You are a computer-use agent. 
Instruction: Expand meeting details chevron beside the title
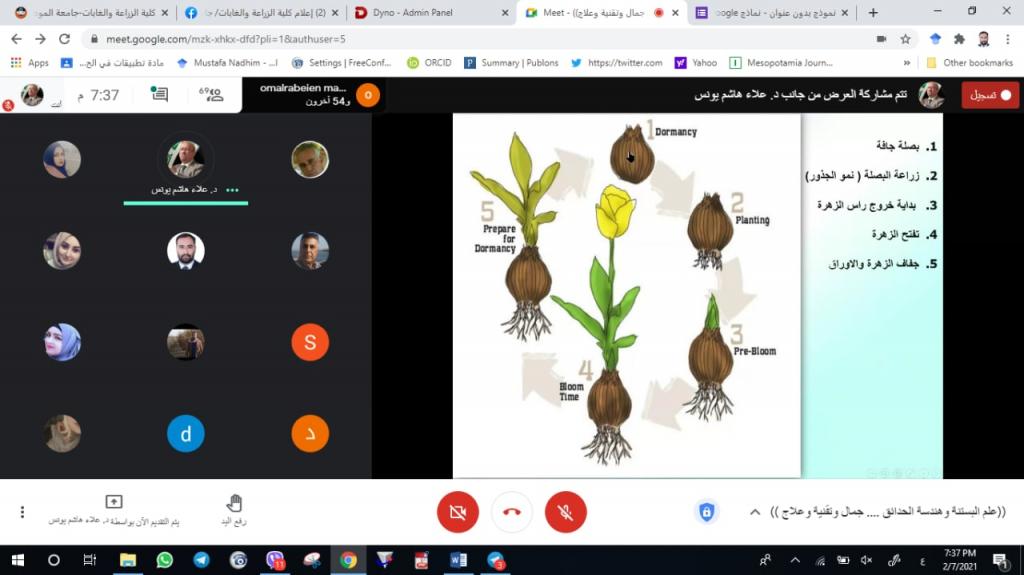[x=755, y=512]
